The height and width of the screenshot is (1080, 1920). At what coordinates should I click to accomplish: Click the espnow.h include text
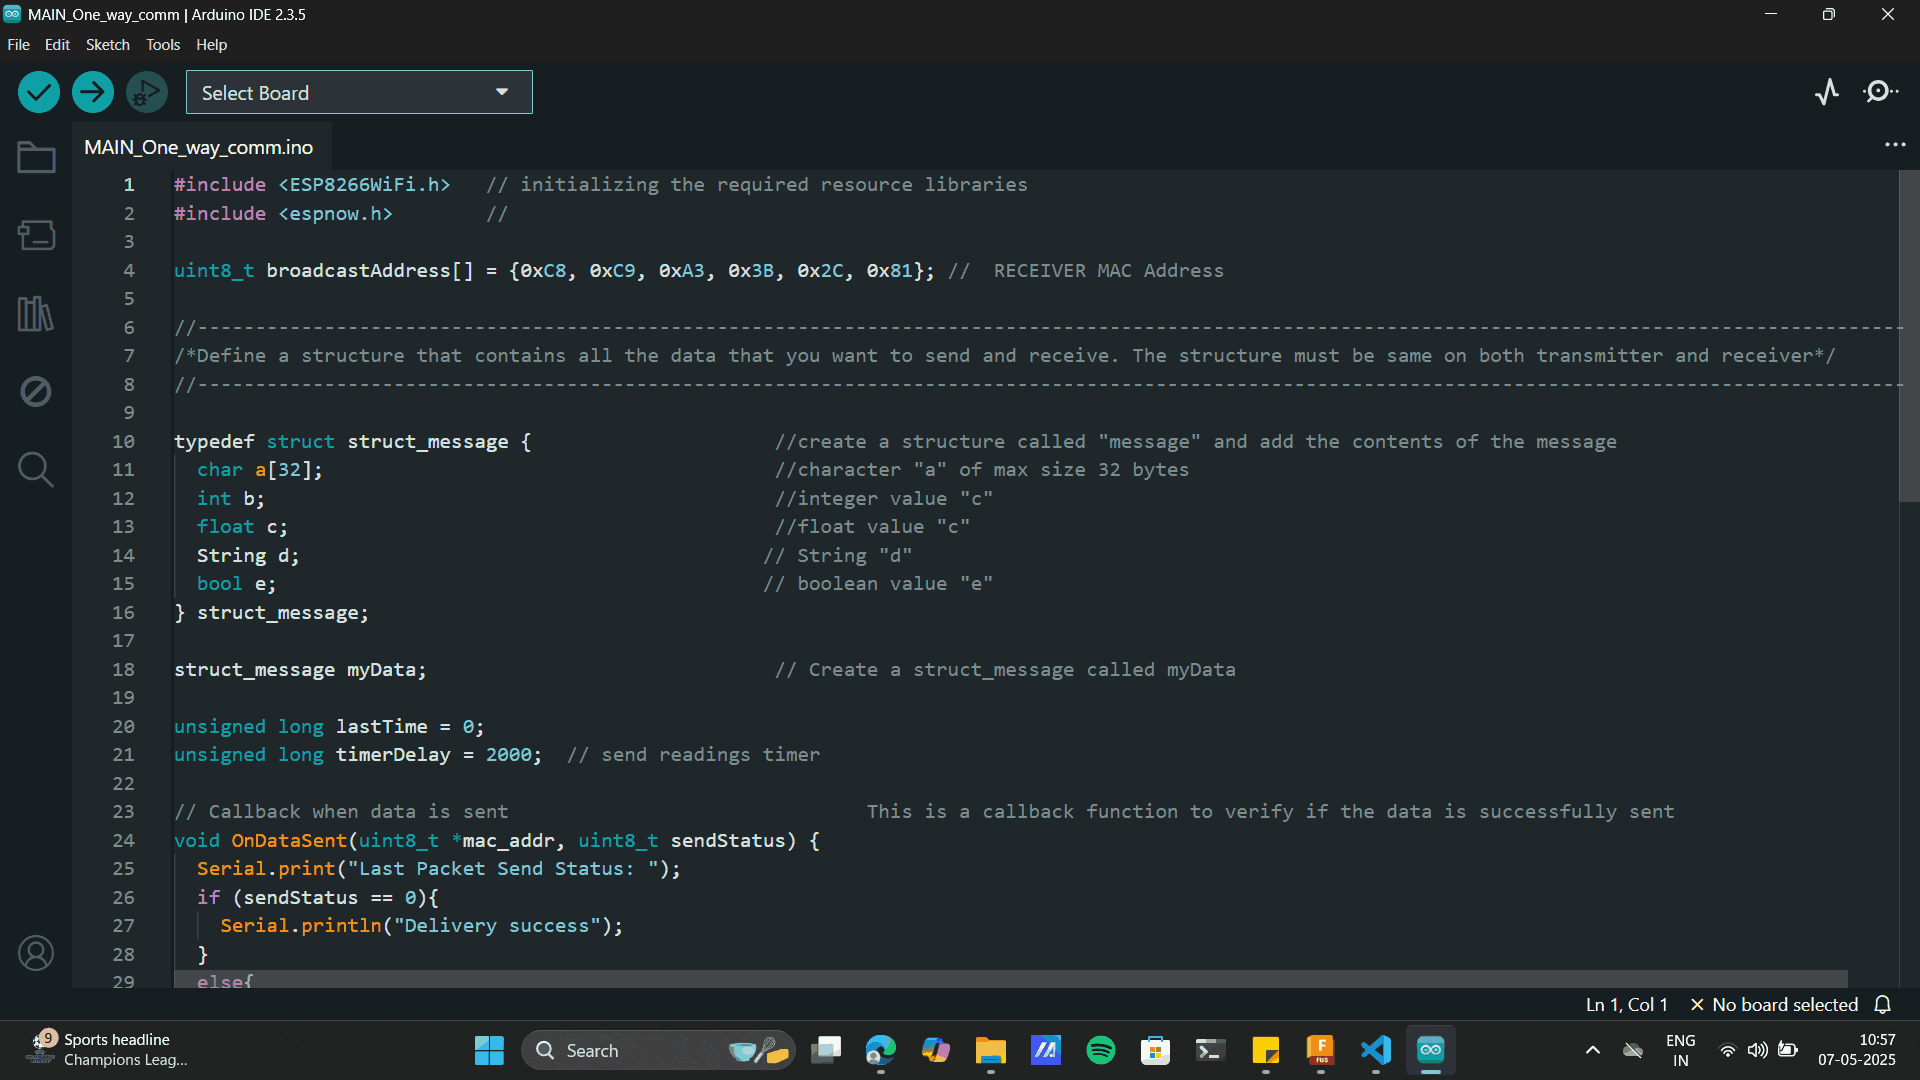pos(335,213)
